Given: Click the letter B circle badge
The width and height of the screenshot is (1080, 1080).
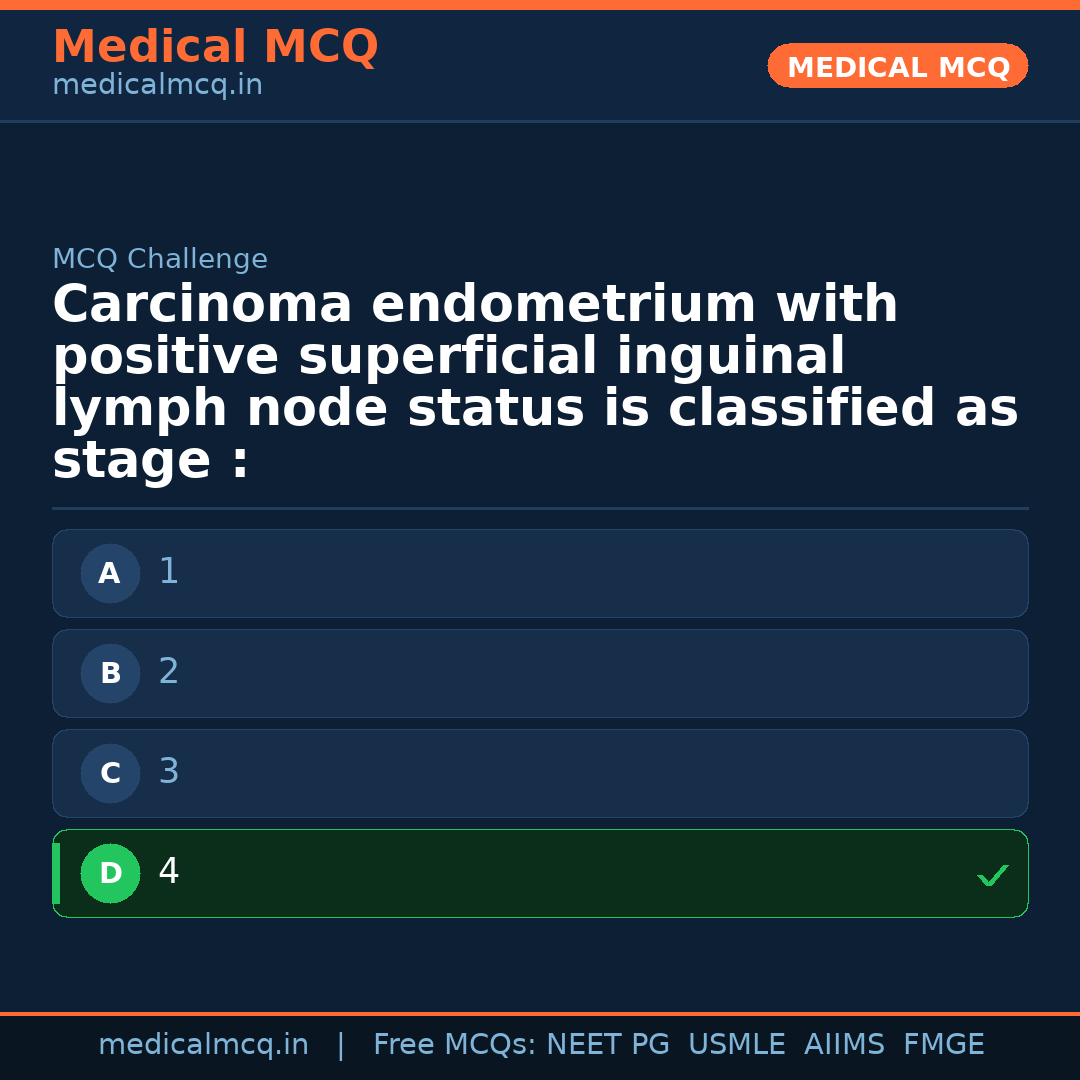Looking at the screenshot, I should click(x=110, y=674).
